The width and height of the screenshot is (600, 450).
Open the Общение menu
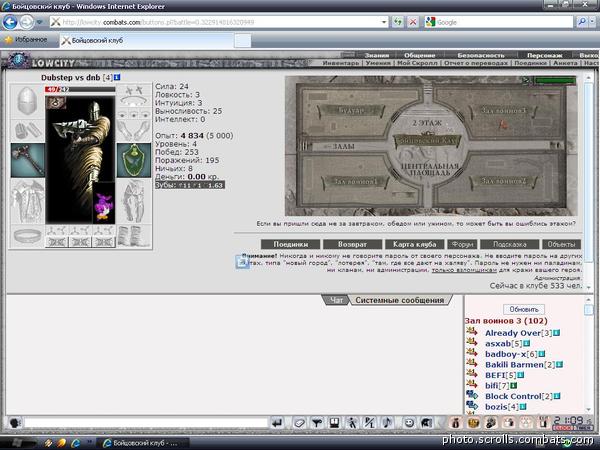tap(420, 55)
